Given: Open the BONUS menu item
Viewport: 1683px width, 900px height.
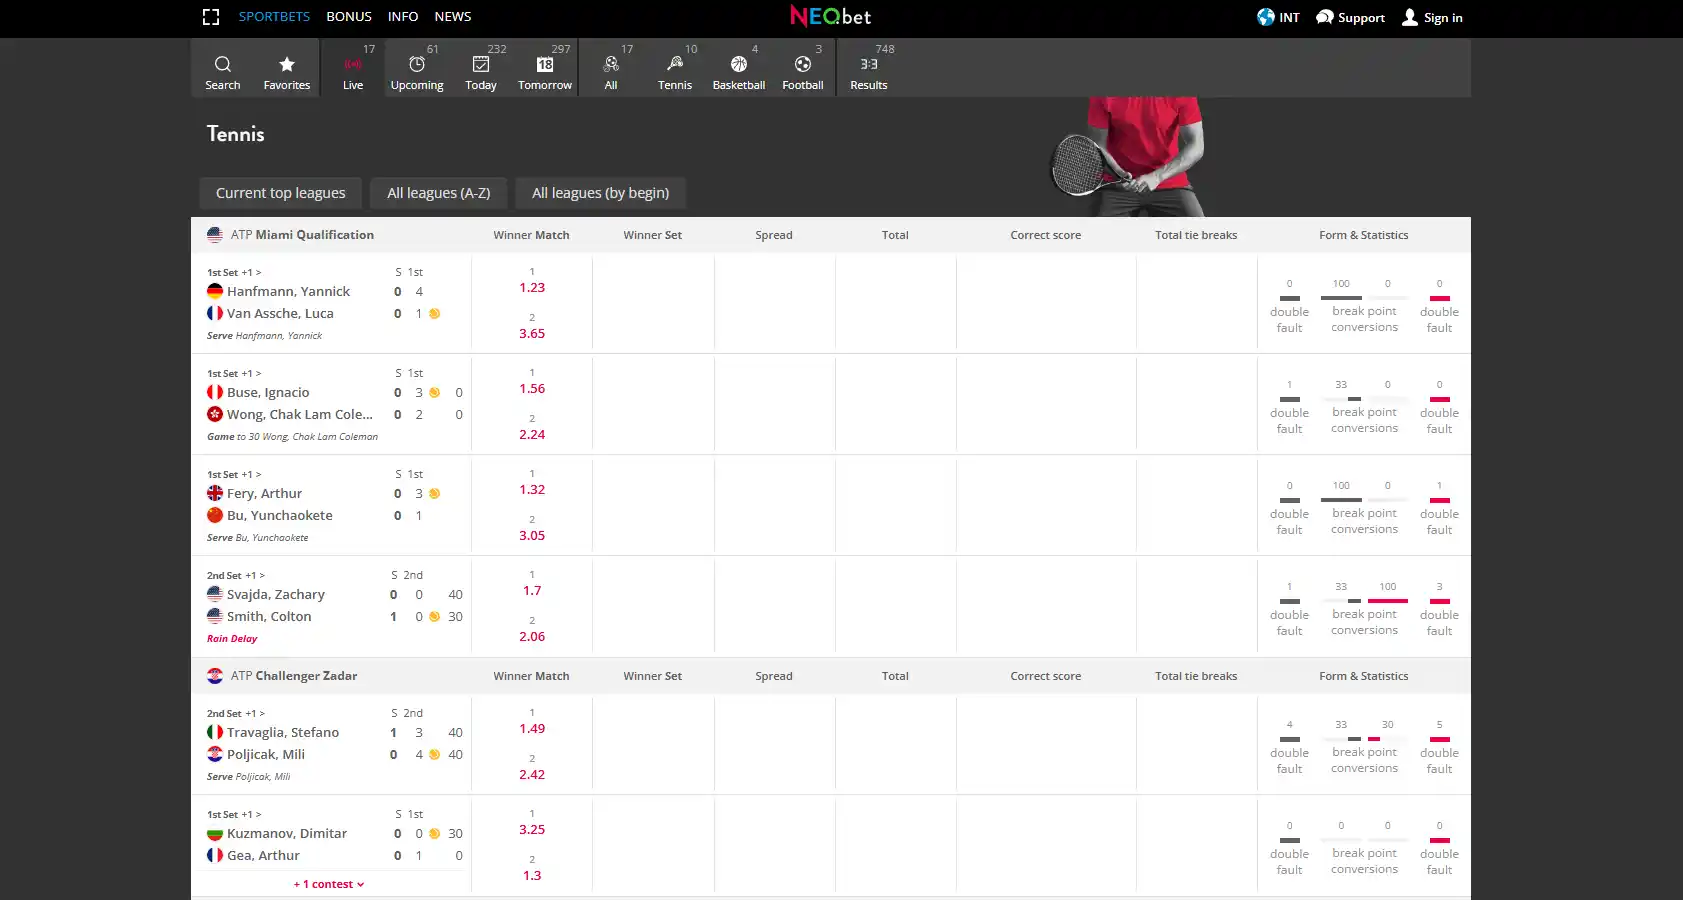Looking at the screenshot, I should pyautogui.click(x=349, y=17).
